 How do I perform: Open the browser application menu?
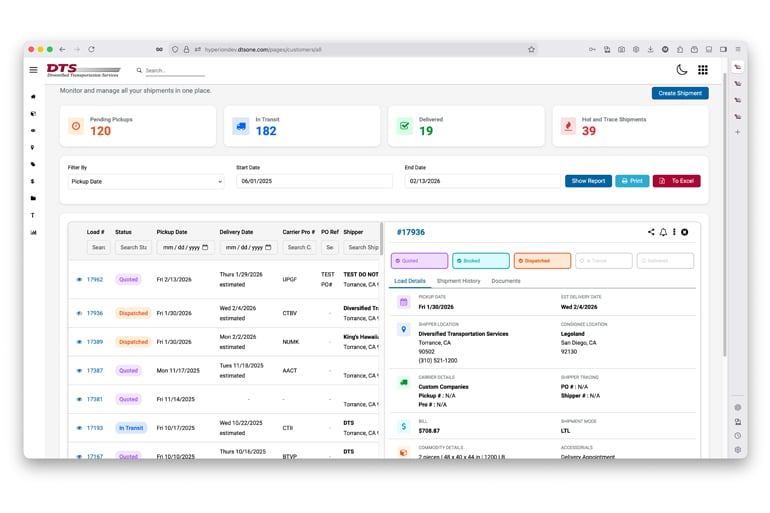(x=738, y=50)
